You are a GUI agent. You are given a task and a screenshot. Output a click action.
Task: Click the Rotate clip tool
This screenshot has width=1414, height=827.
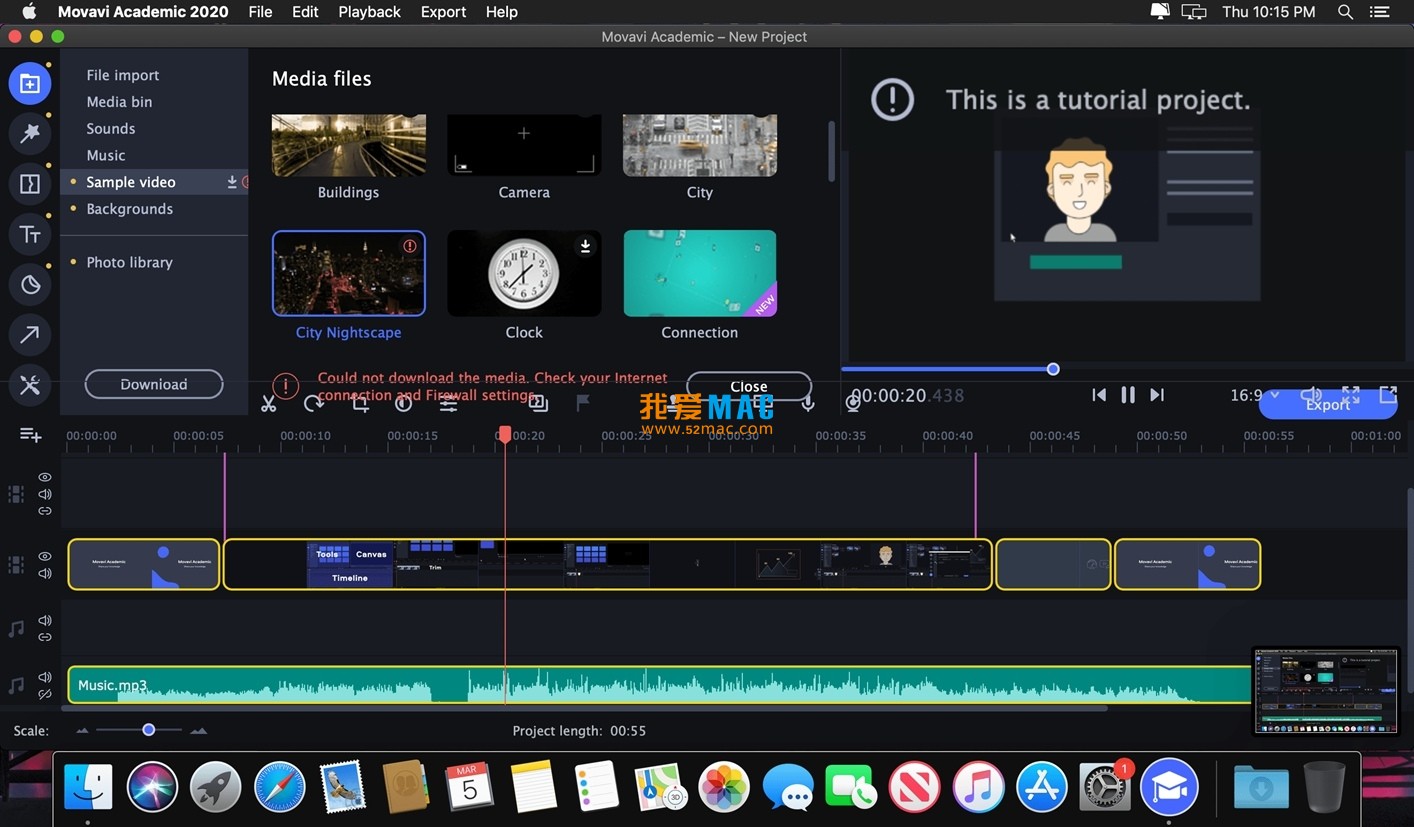pyautogui.click(x=314, y=403)
